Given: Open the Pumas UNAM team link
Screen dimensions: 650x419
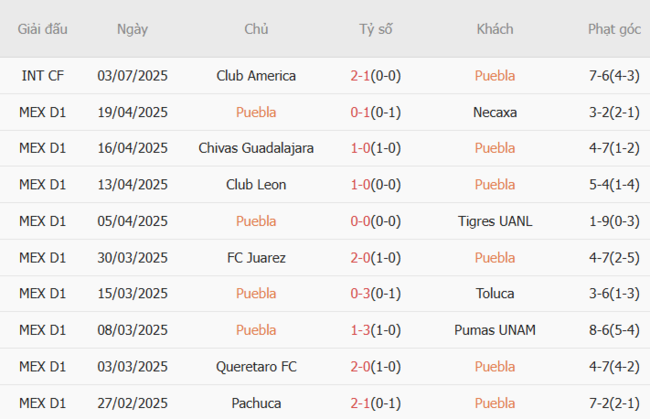Looking at the screenshot, I should (495, 329).
